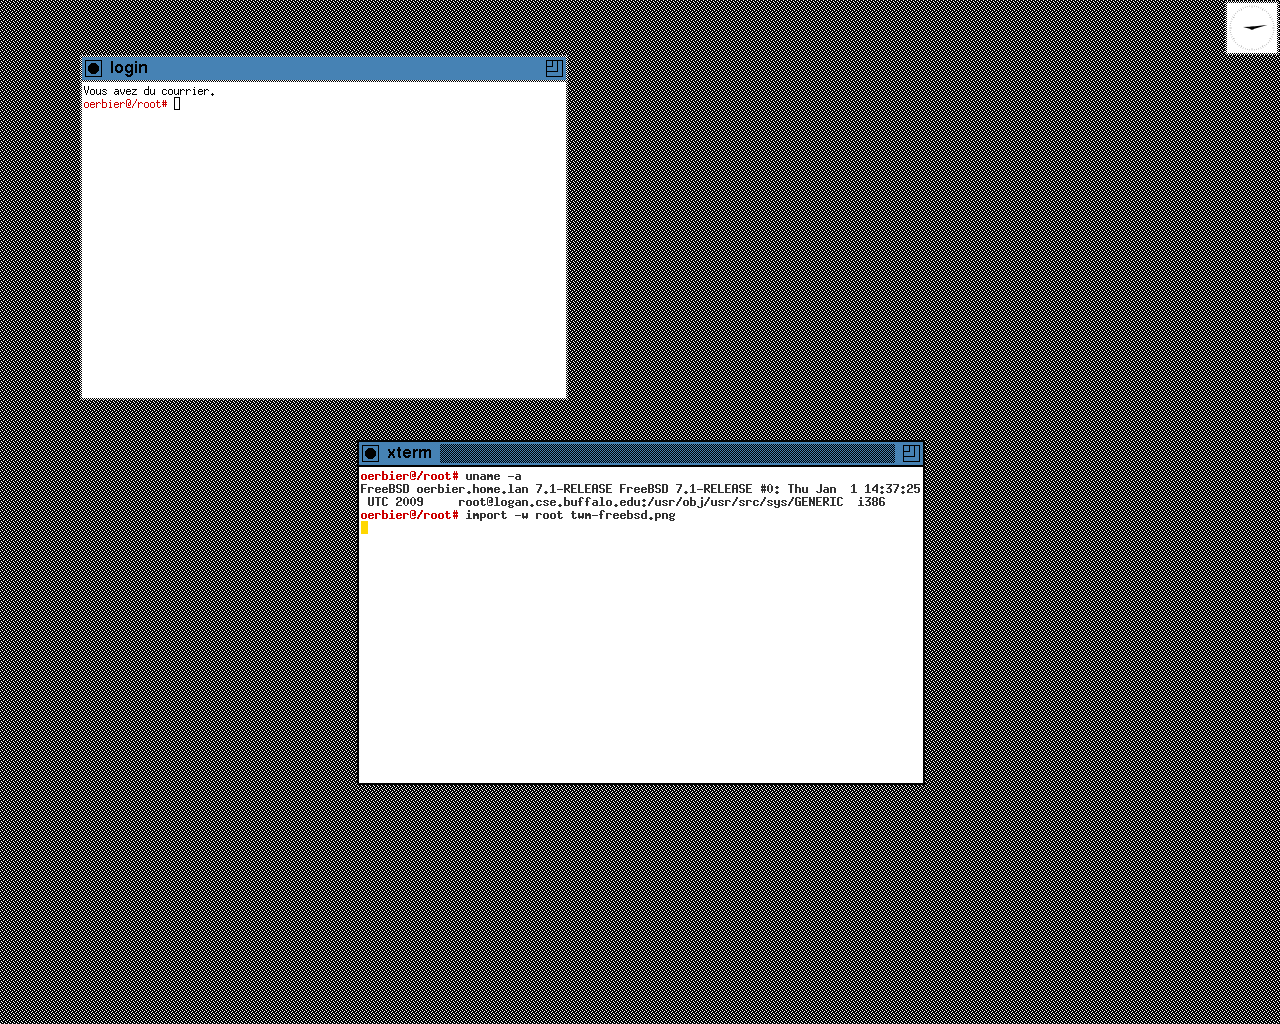Focus the blank area of the login terminal
The width and height of the screenshot is (1280, 1024).
[x=323, y=260]
